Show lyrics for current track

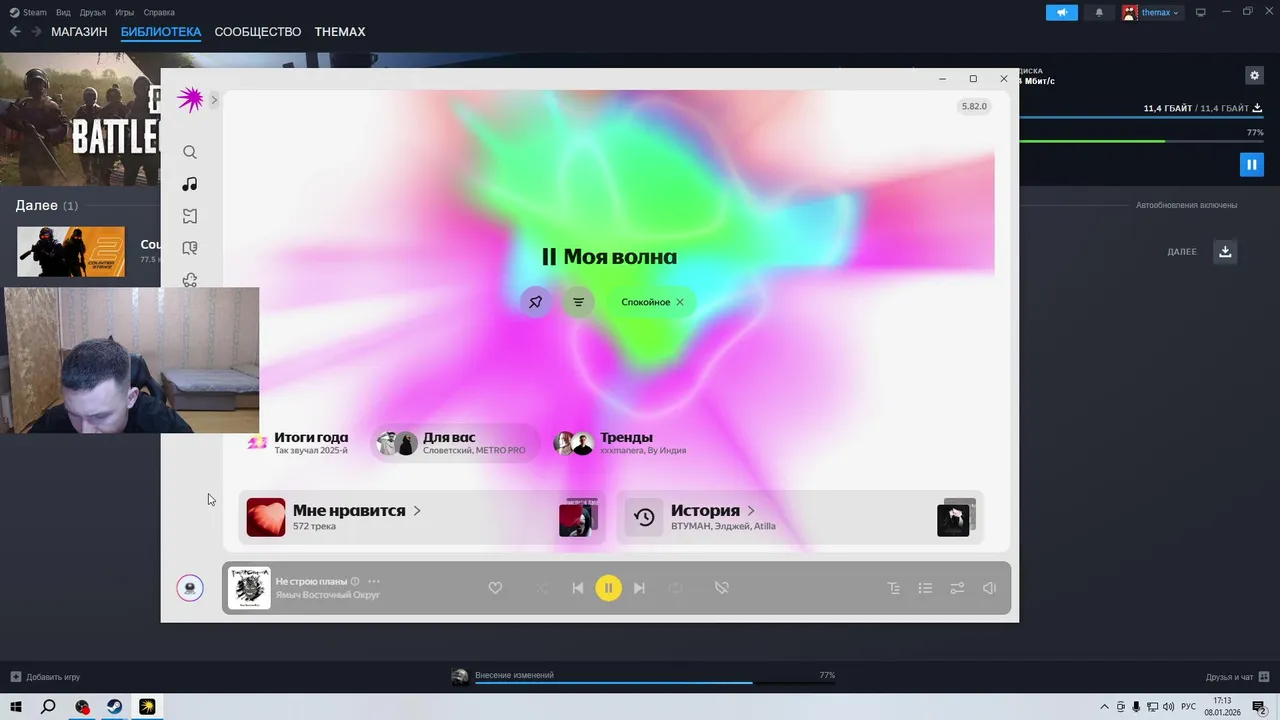click(x=894, y=588)
